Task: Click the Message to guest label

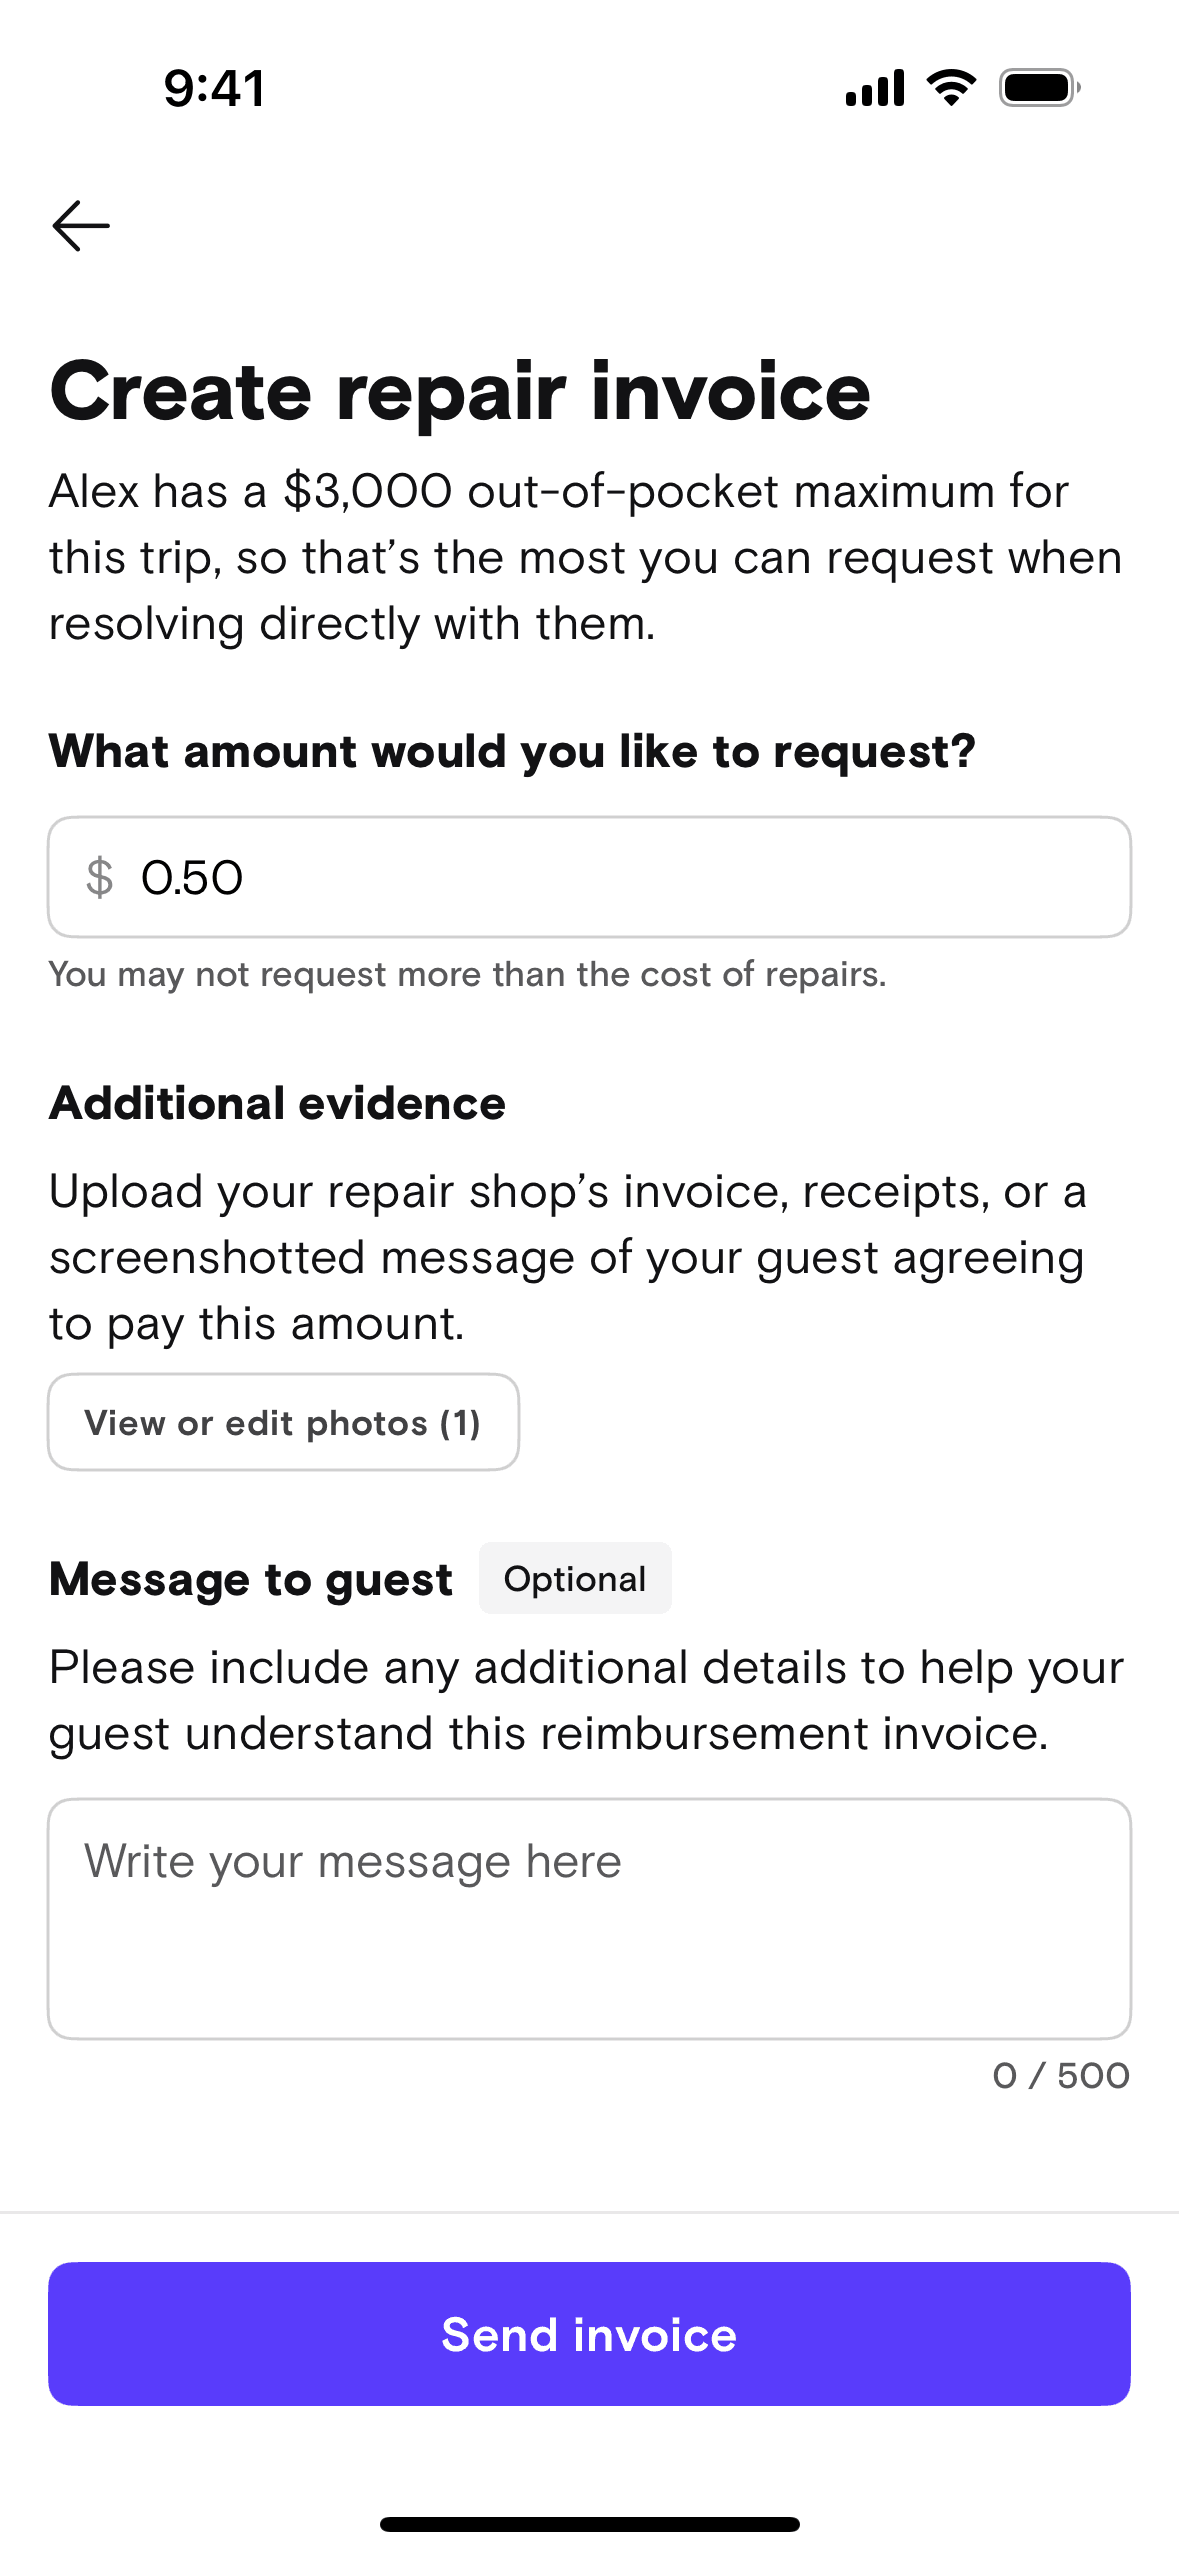Action: click(x=251, y=1580)
